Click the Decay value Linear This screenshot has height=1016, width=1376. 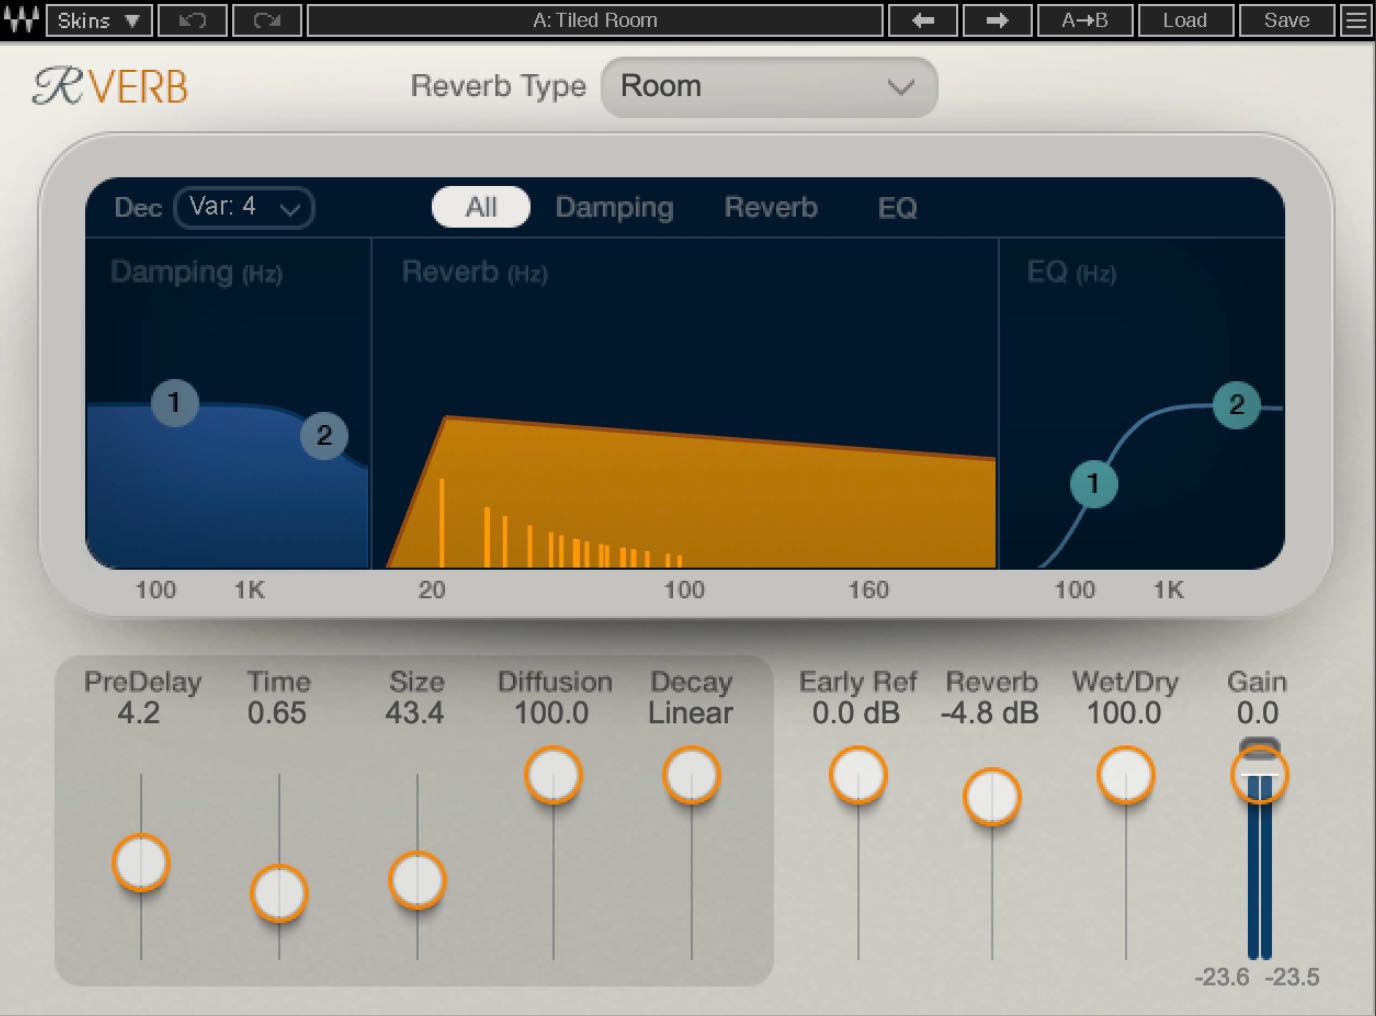click(690, 713)
